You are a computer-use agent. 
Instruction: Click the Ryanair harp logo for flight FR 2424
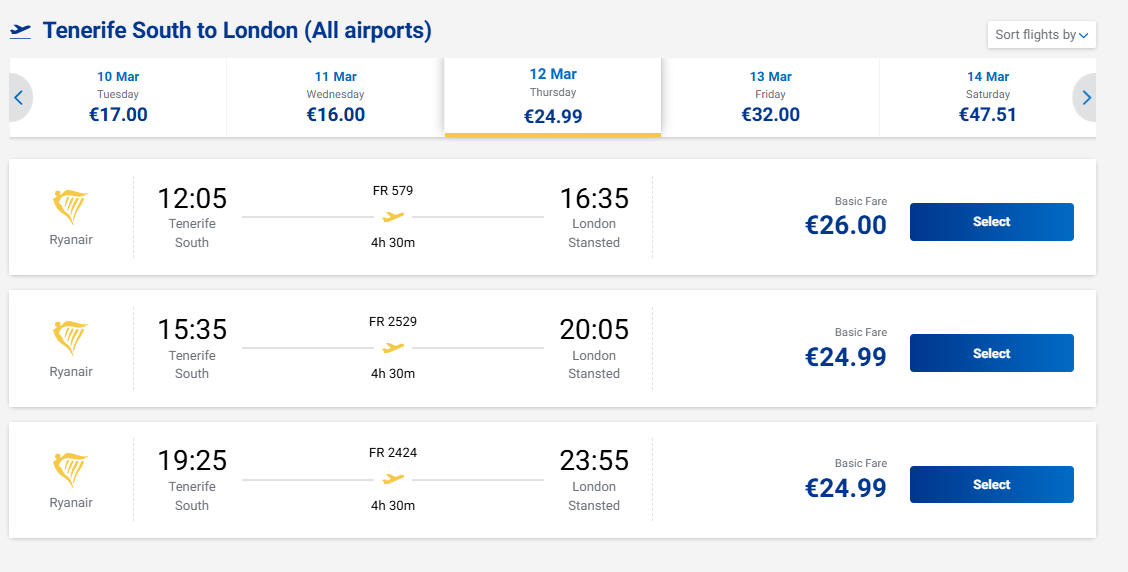pyautogui.click(x=70, y=470)
